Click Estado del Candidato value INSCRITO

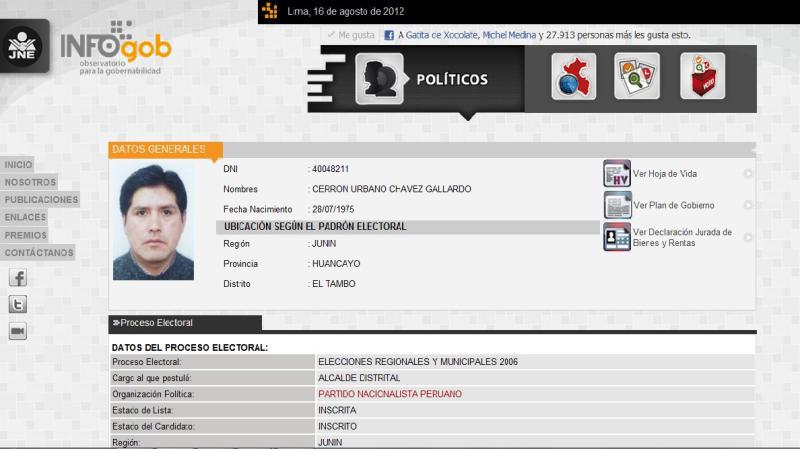point(337,426)
